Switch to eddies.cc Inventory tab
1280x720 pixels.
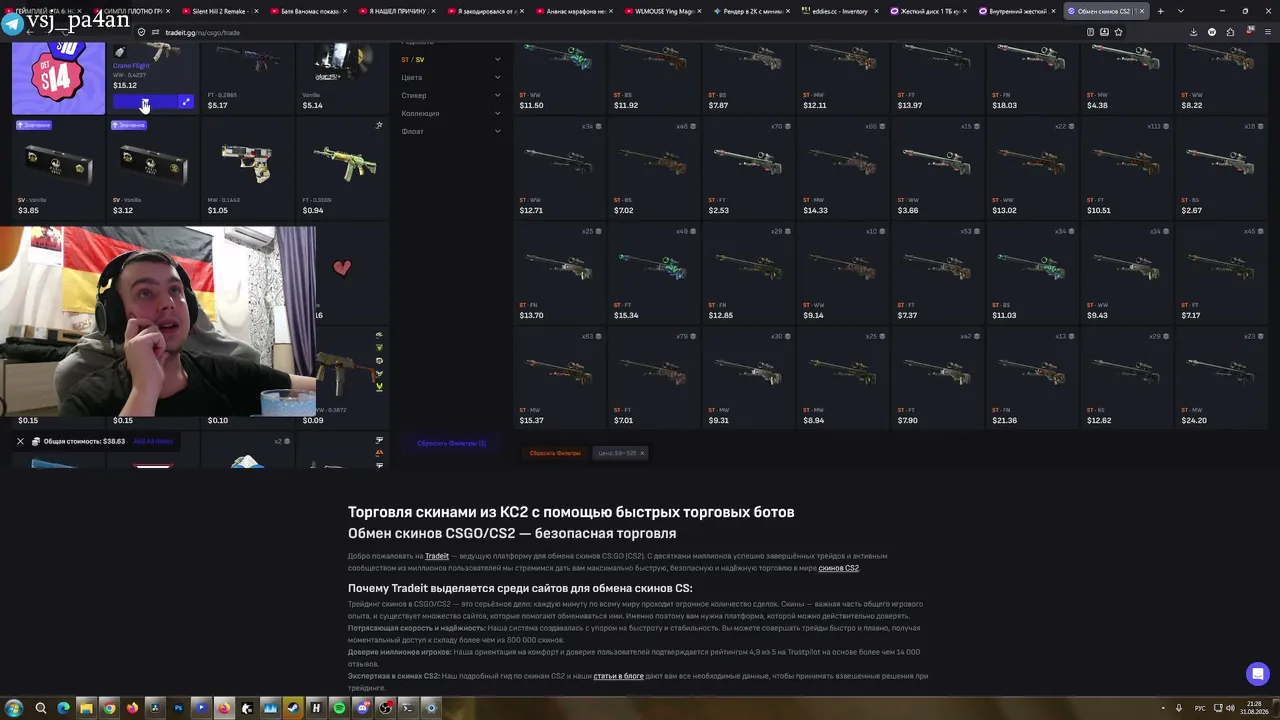(x=841, y=11)
